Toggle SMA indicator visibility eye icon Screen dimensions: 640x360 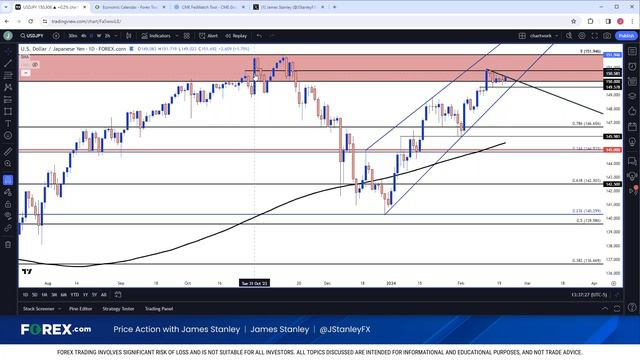pyautogui.click(x=35, y=64)
